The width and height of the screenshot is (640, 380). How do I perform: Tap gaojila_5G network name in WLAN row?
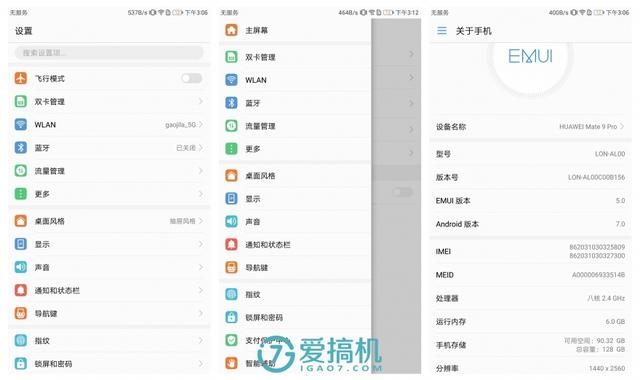(180, 124)
